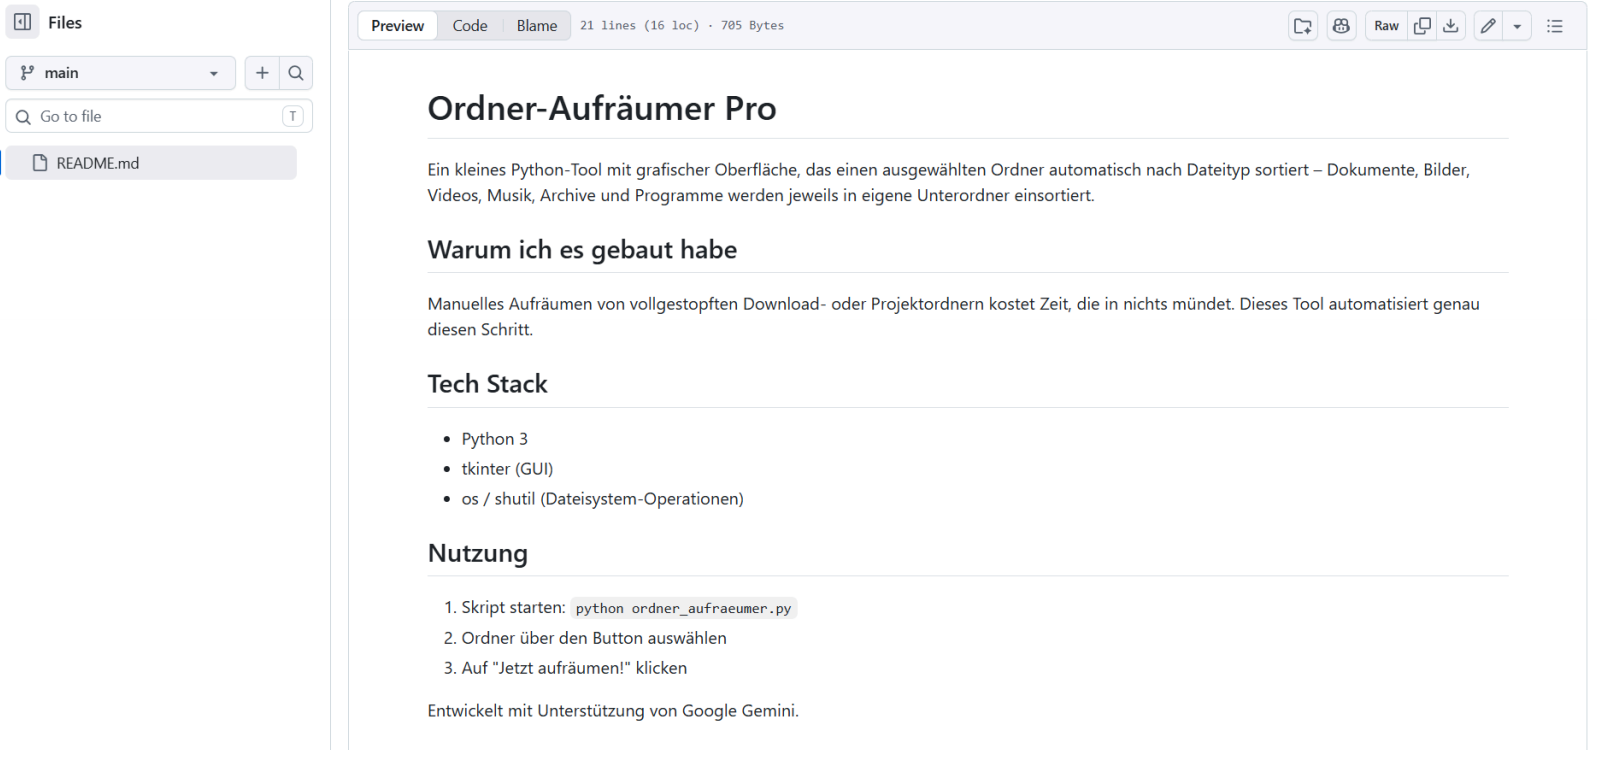Switch to the Code tab

tap(470, 26)
